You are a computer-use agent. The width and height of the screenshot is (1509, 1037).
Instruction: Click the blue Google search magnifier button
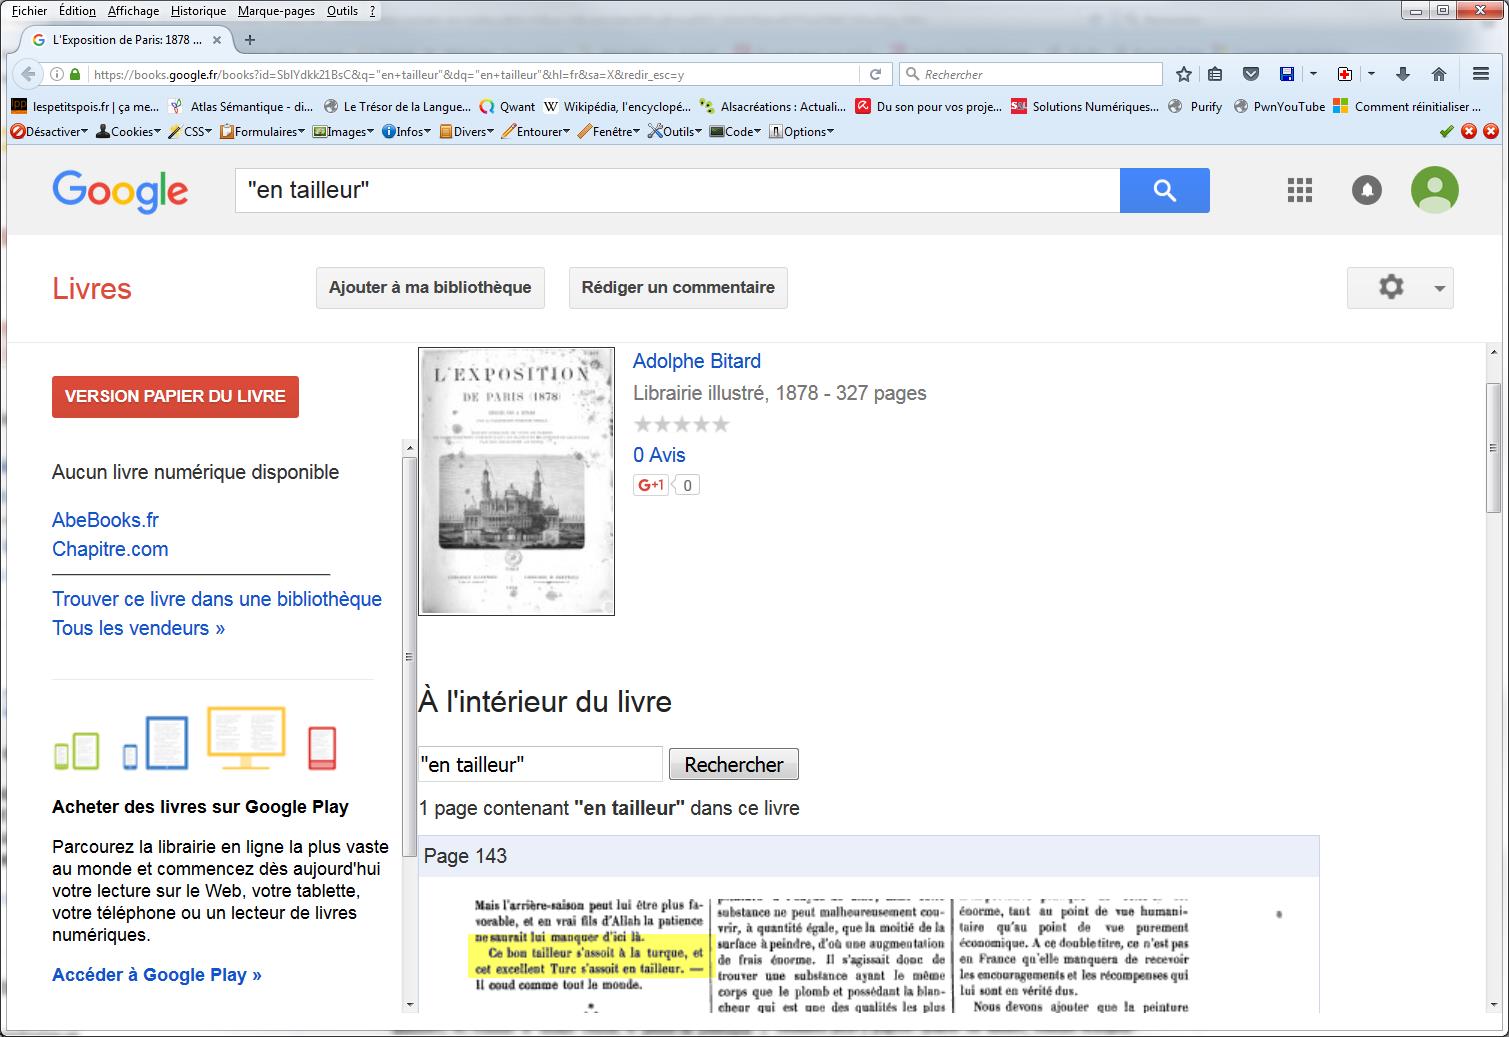click(1164, 190)
